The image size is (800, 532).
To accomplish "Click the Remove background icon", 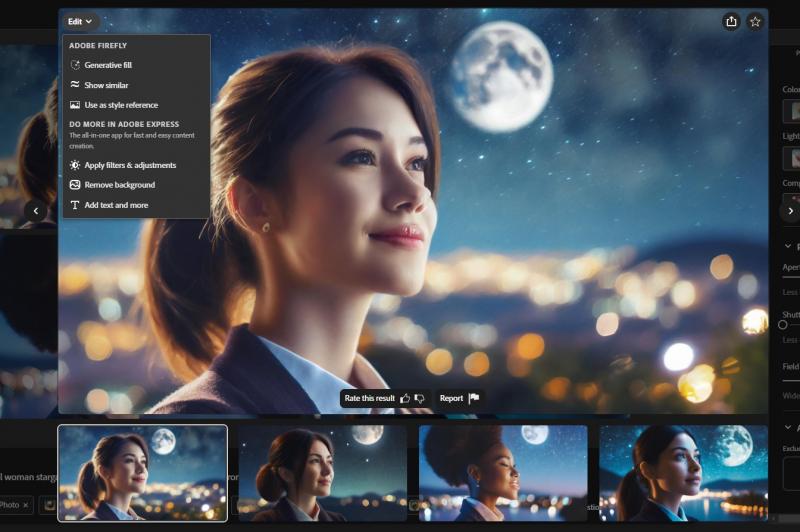I will point(75,185).
